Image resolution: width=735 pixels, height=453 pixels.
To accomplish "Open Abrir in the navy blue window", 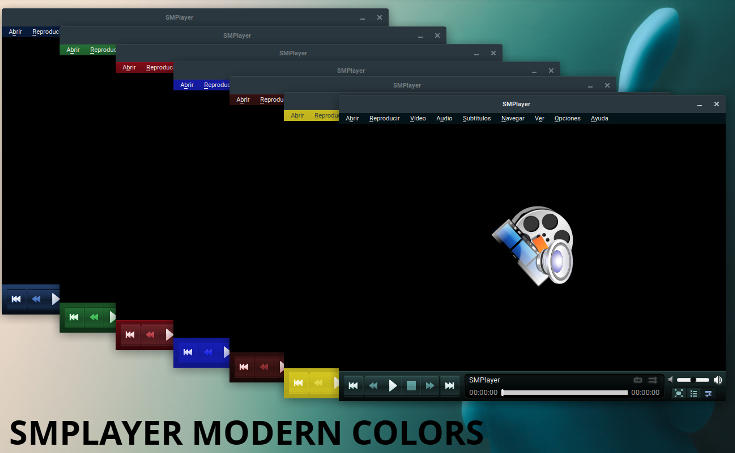I will (15, 32).
